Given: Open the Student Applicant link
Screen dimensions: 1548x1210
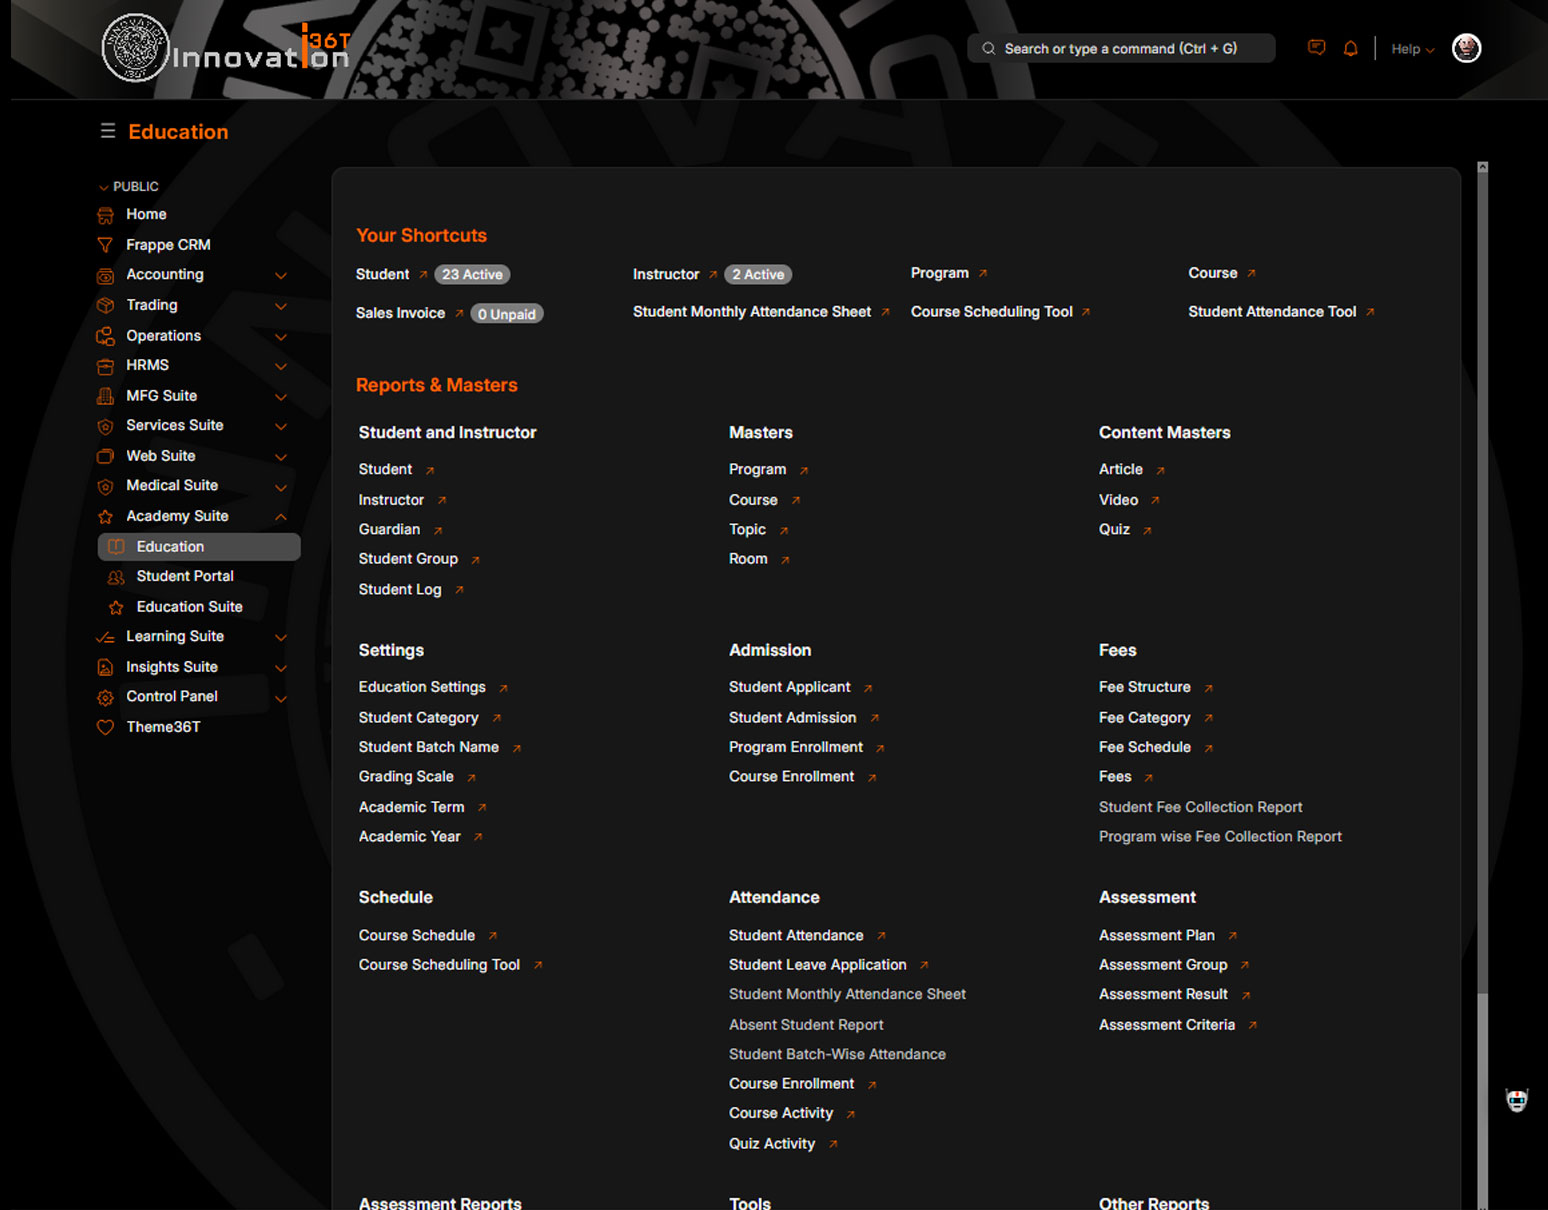Looking at the screenshot, I should coord(789,687).
